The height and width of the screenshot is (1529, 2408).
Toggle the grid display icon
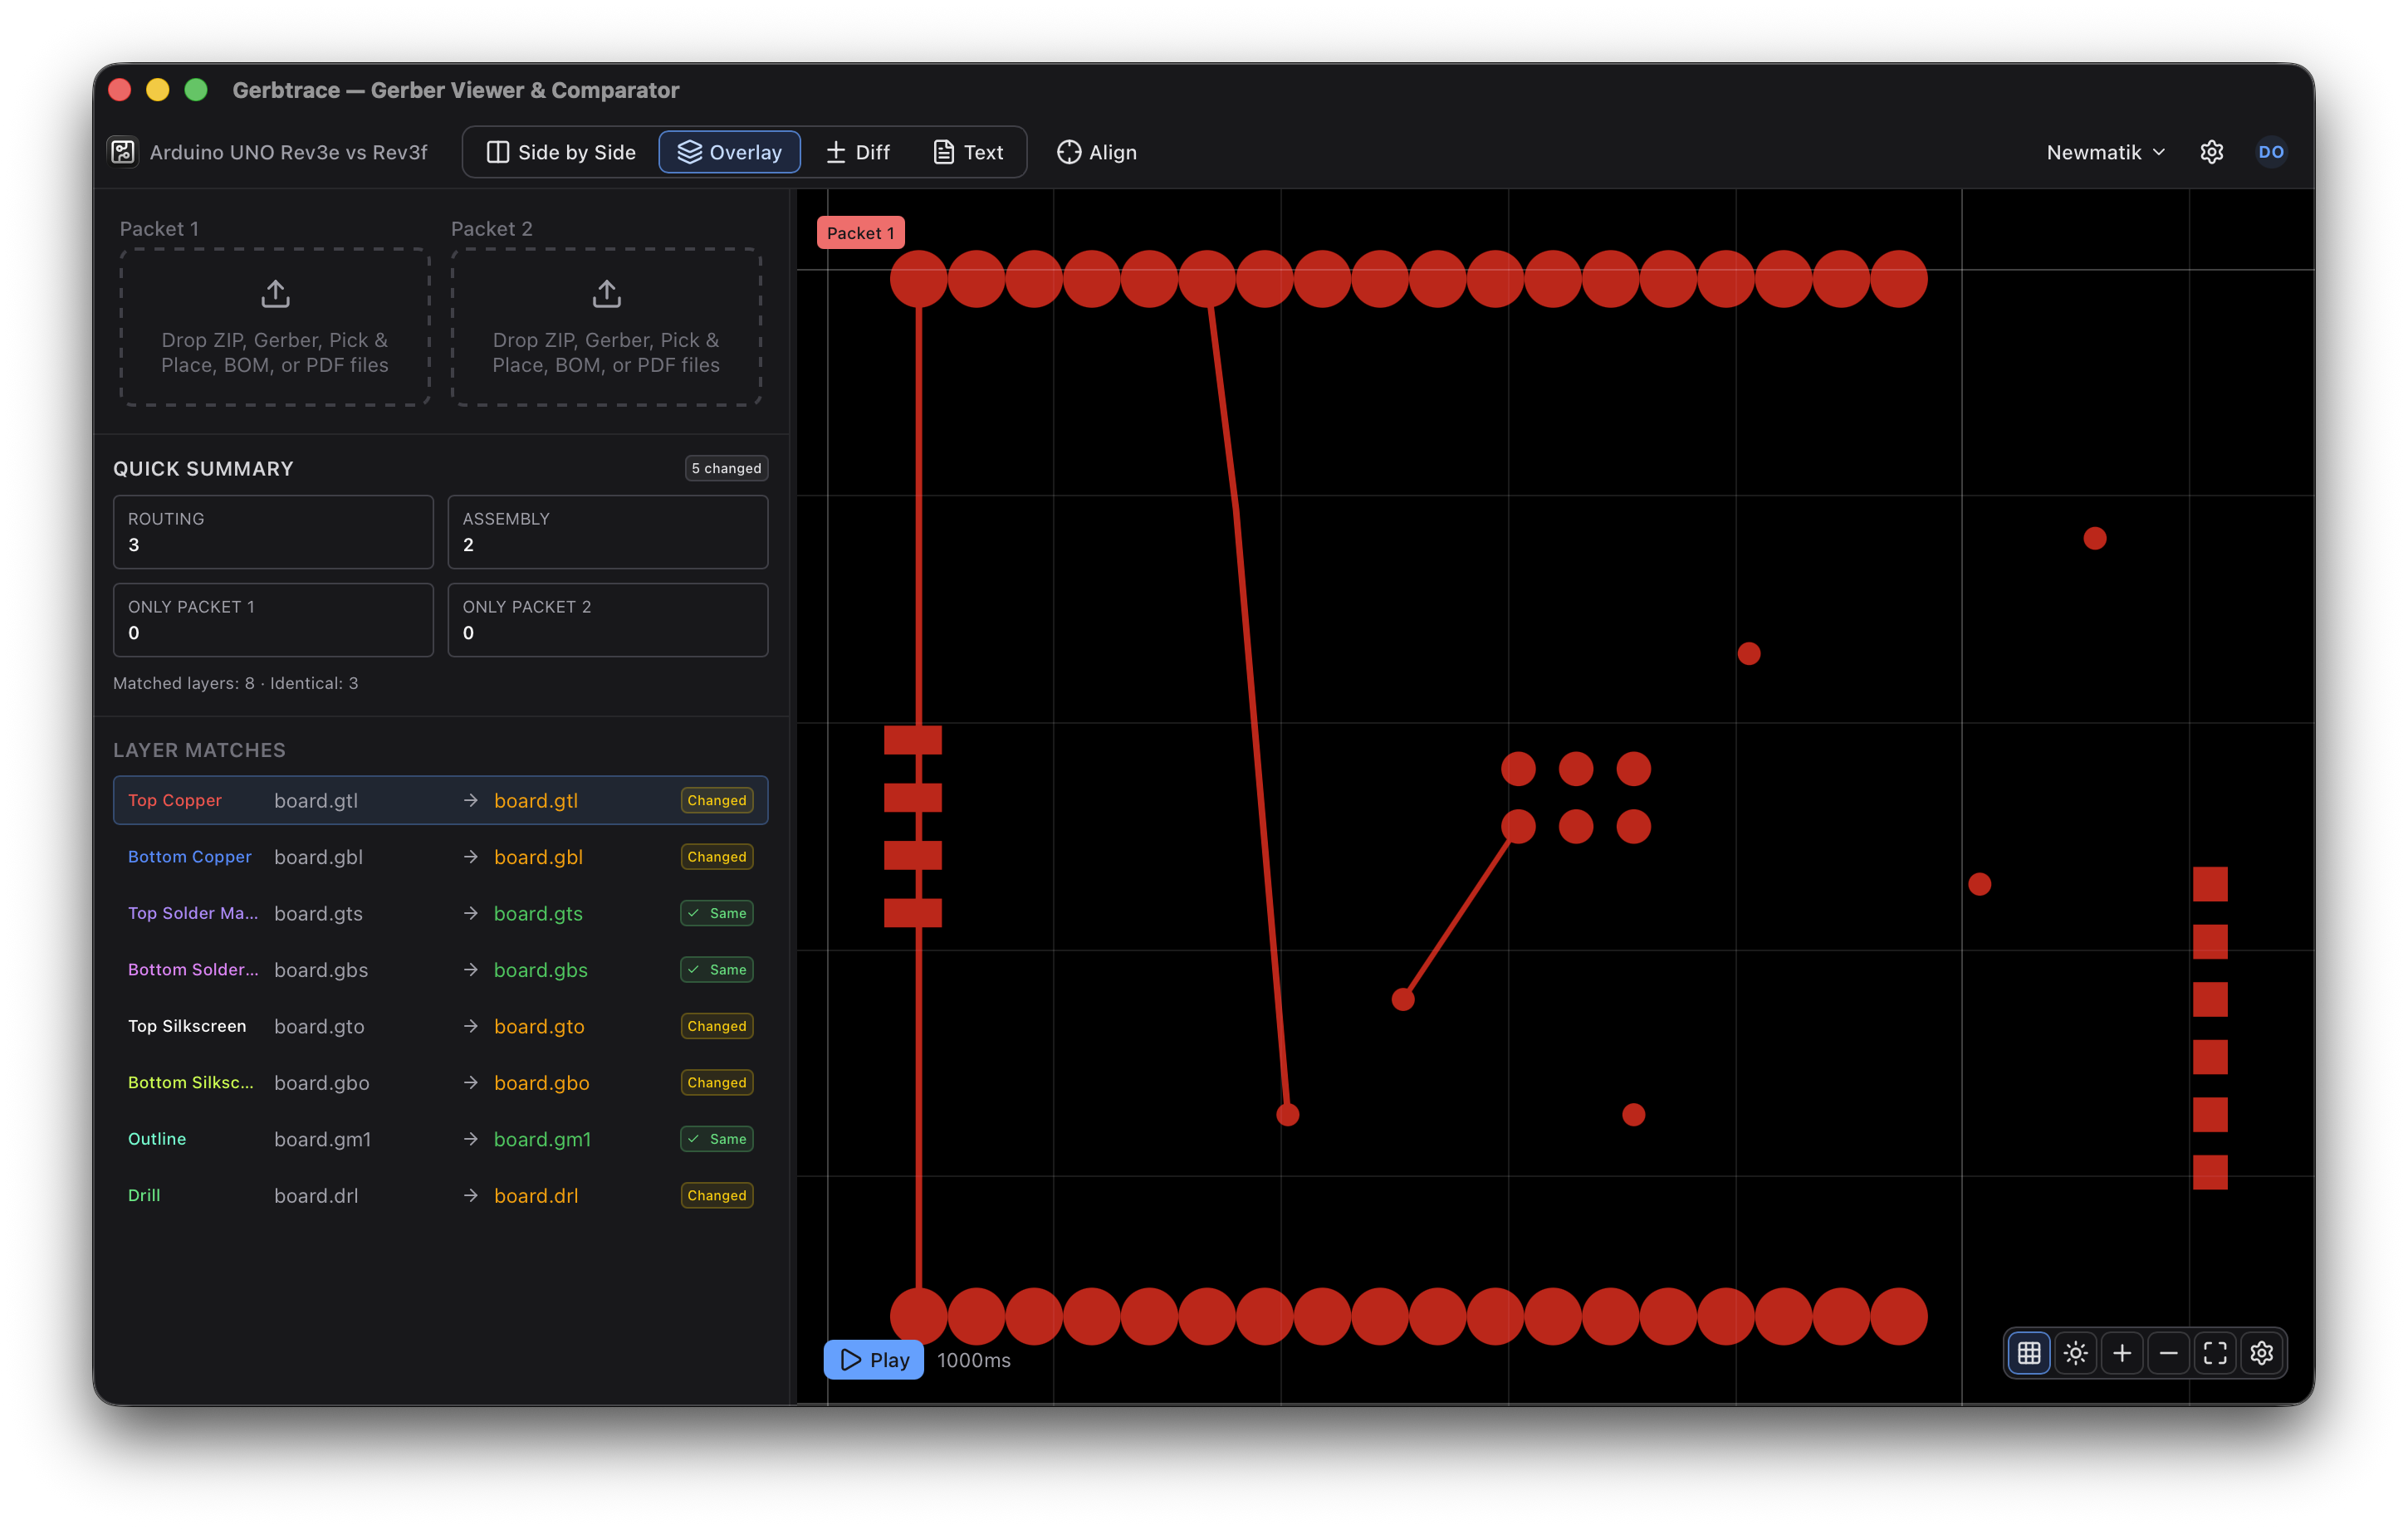2029,1353
